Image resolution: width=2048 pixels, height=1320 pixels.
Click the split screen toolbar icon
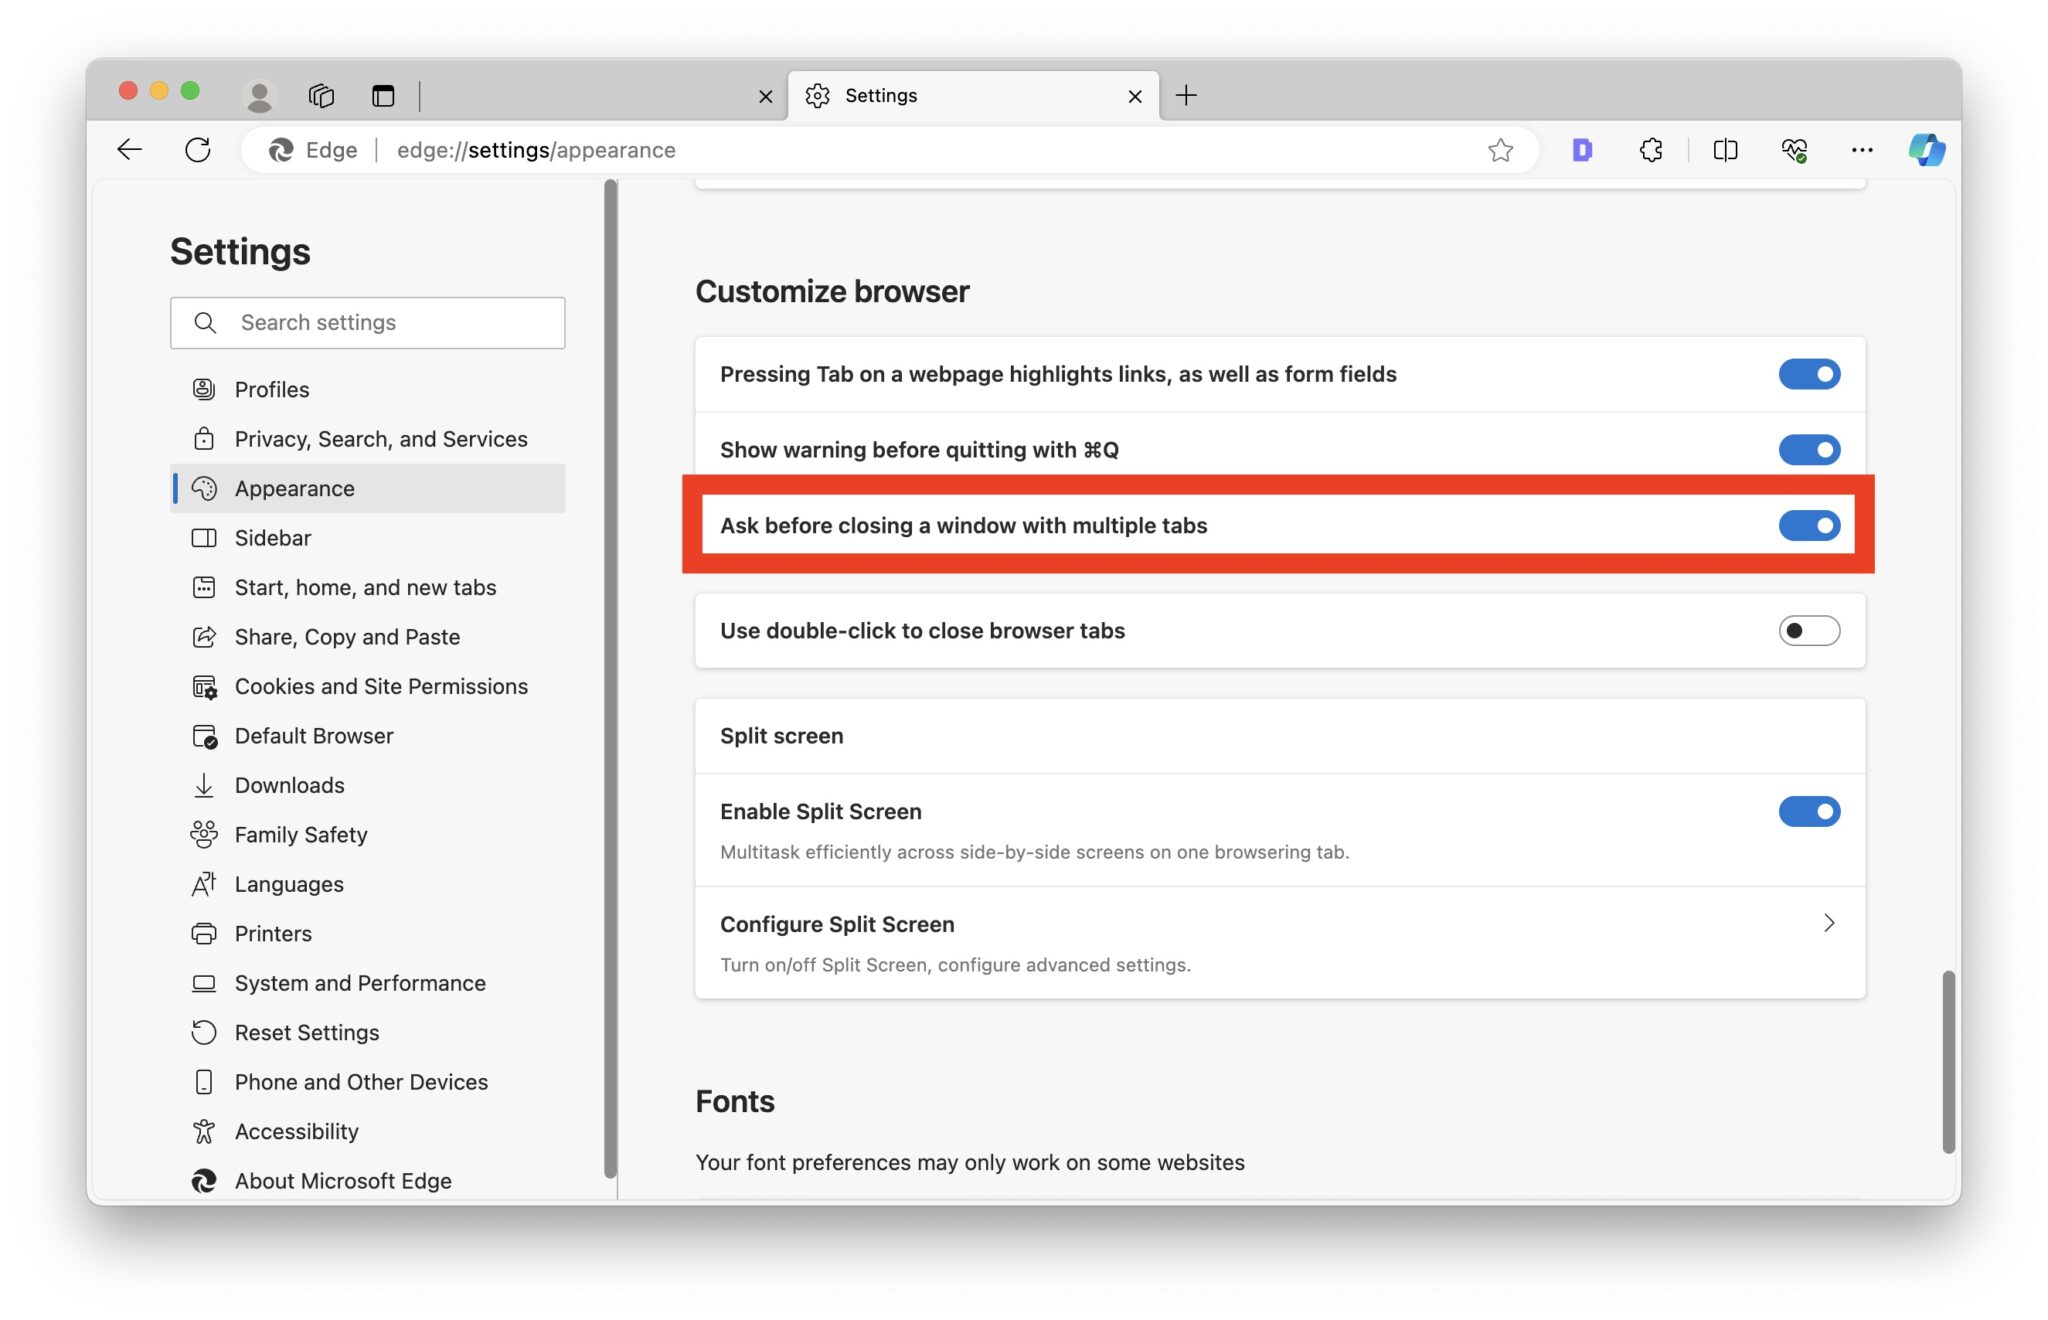(x=1724, y=150)
